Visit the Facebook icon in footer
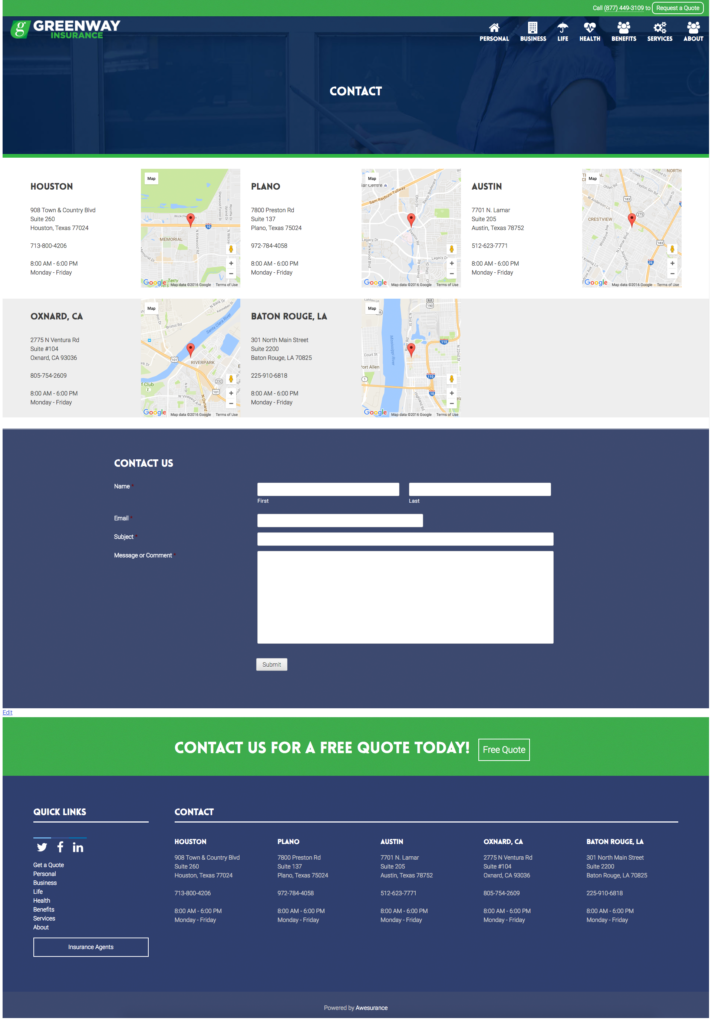 coord(60,847)
